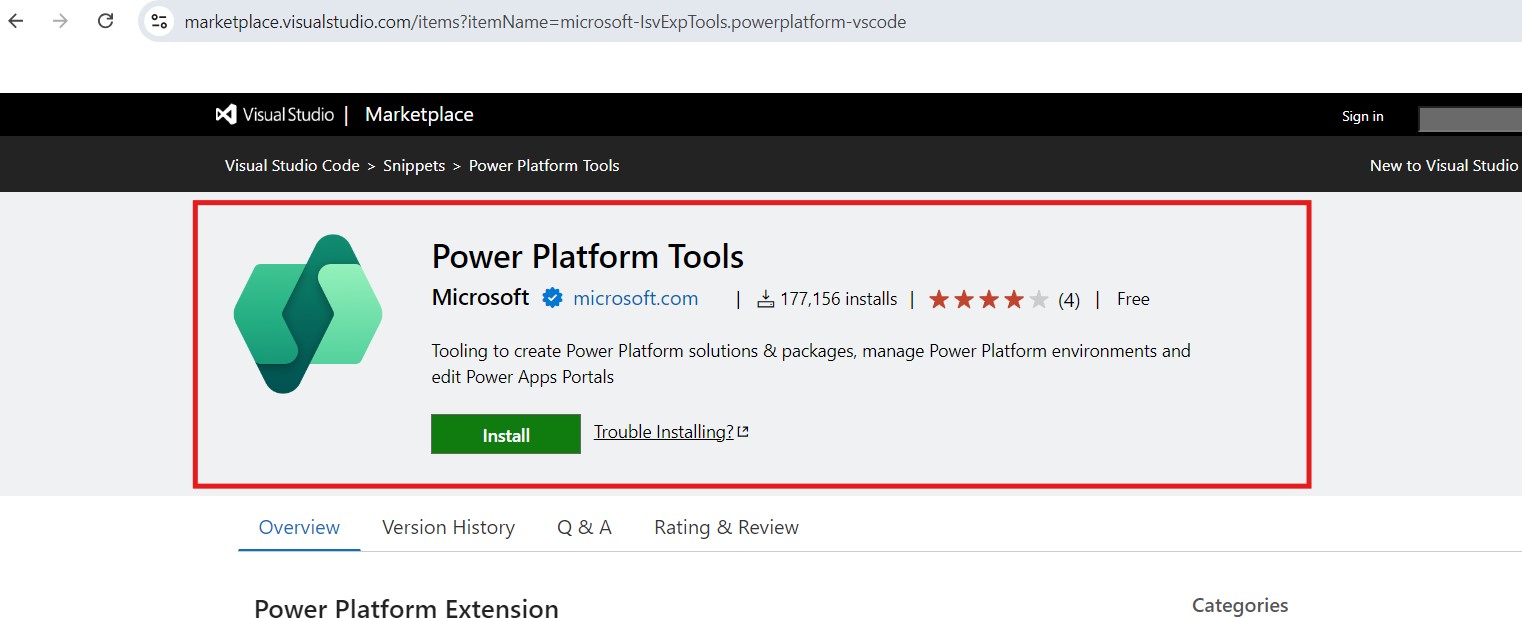Reload the page with refresh icon
The image size is (1522, 618).
click(x=105, y=21)
